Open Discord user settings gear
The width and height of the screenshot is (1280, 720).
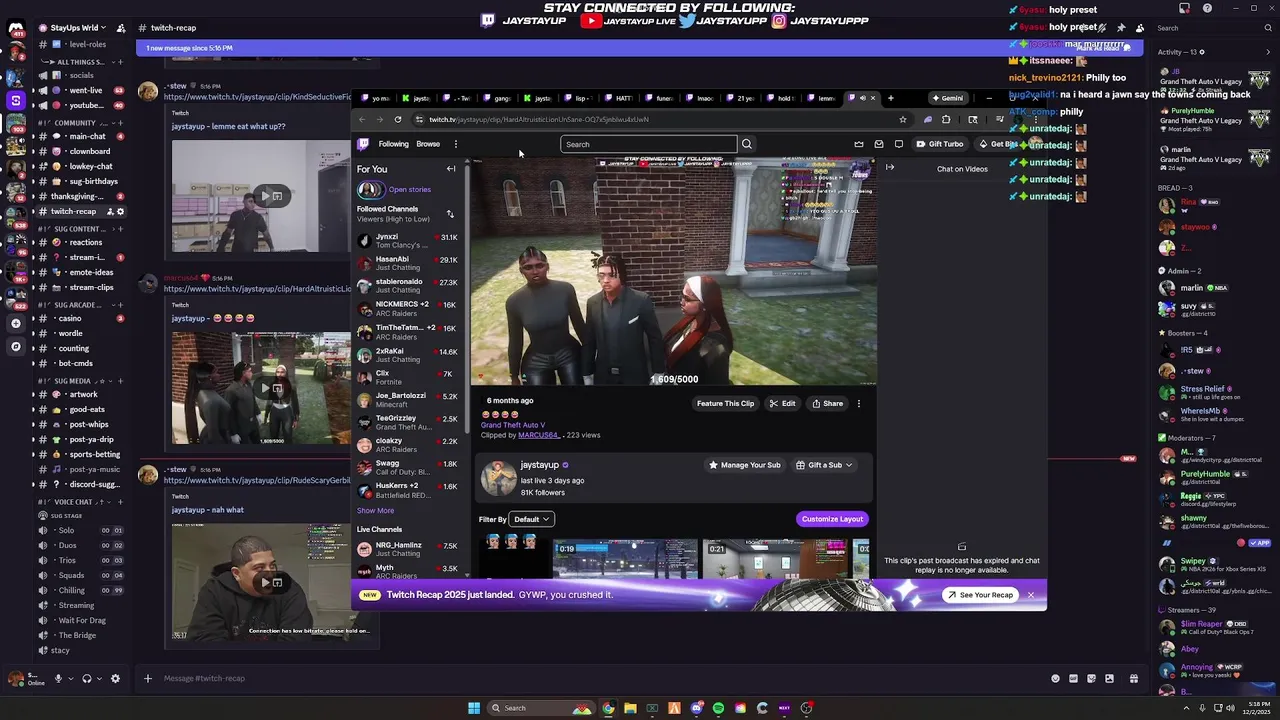tap(115, 679)
